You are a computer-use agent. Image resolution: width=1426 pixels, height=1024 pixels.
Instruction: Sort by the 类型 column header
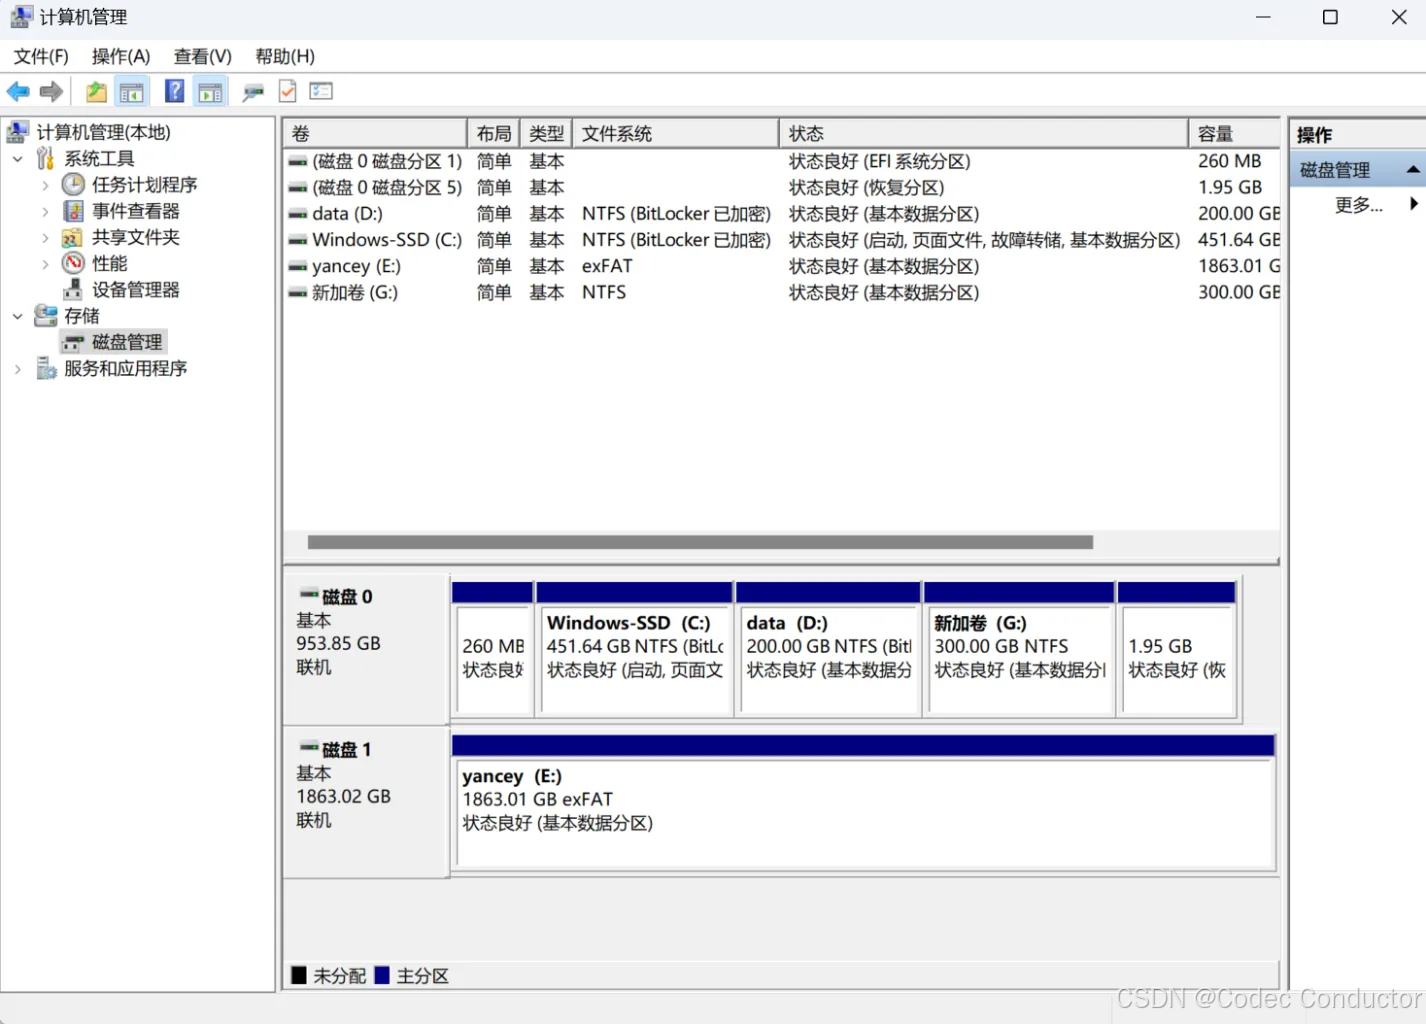tap(547, 134)
